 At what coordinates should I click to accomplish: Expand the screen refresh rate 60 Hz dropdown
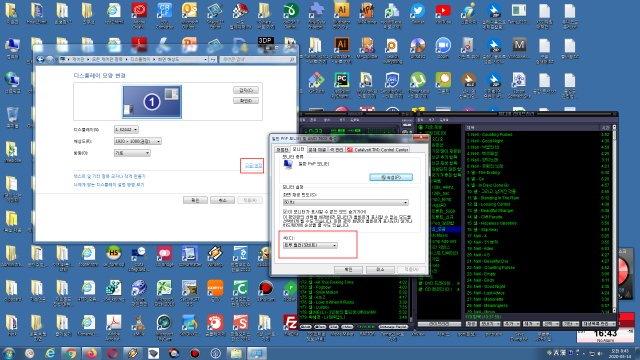345,202
